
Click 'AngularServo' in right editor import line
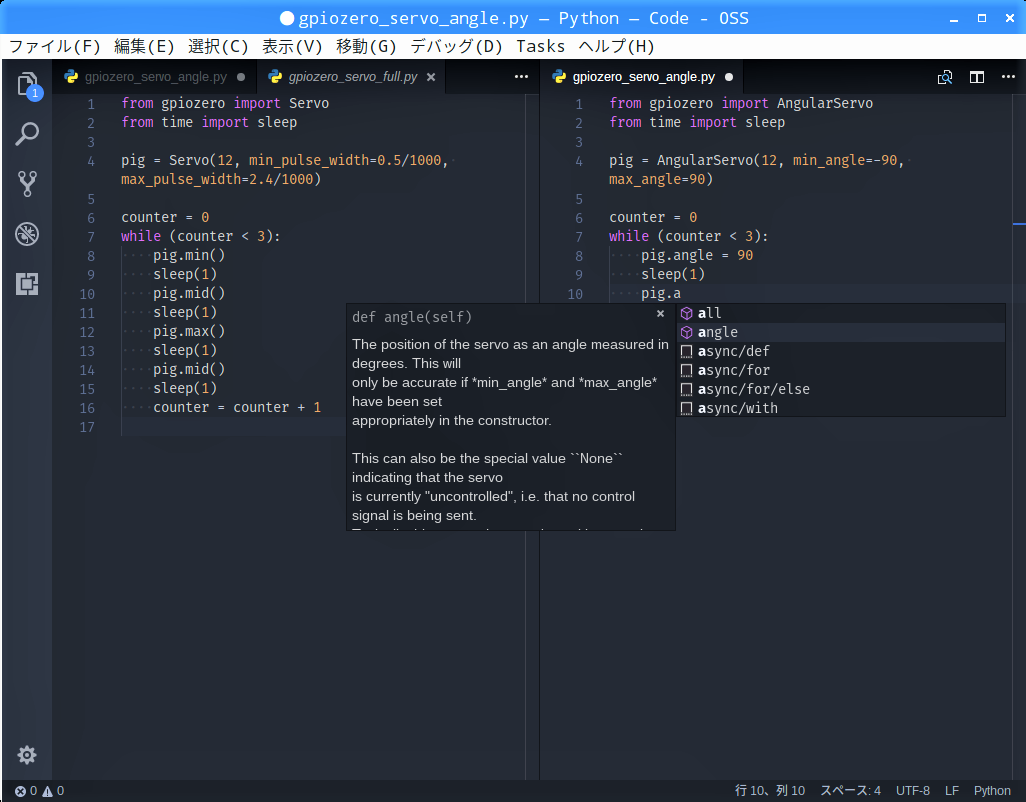click(x=824, y=103)
